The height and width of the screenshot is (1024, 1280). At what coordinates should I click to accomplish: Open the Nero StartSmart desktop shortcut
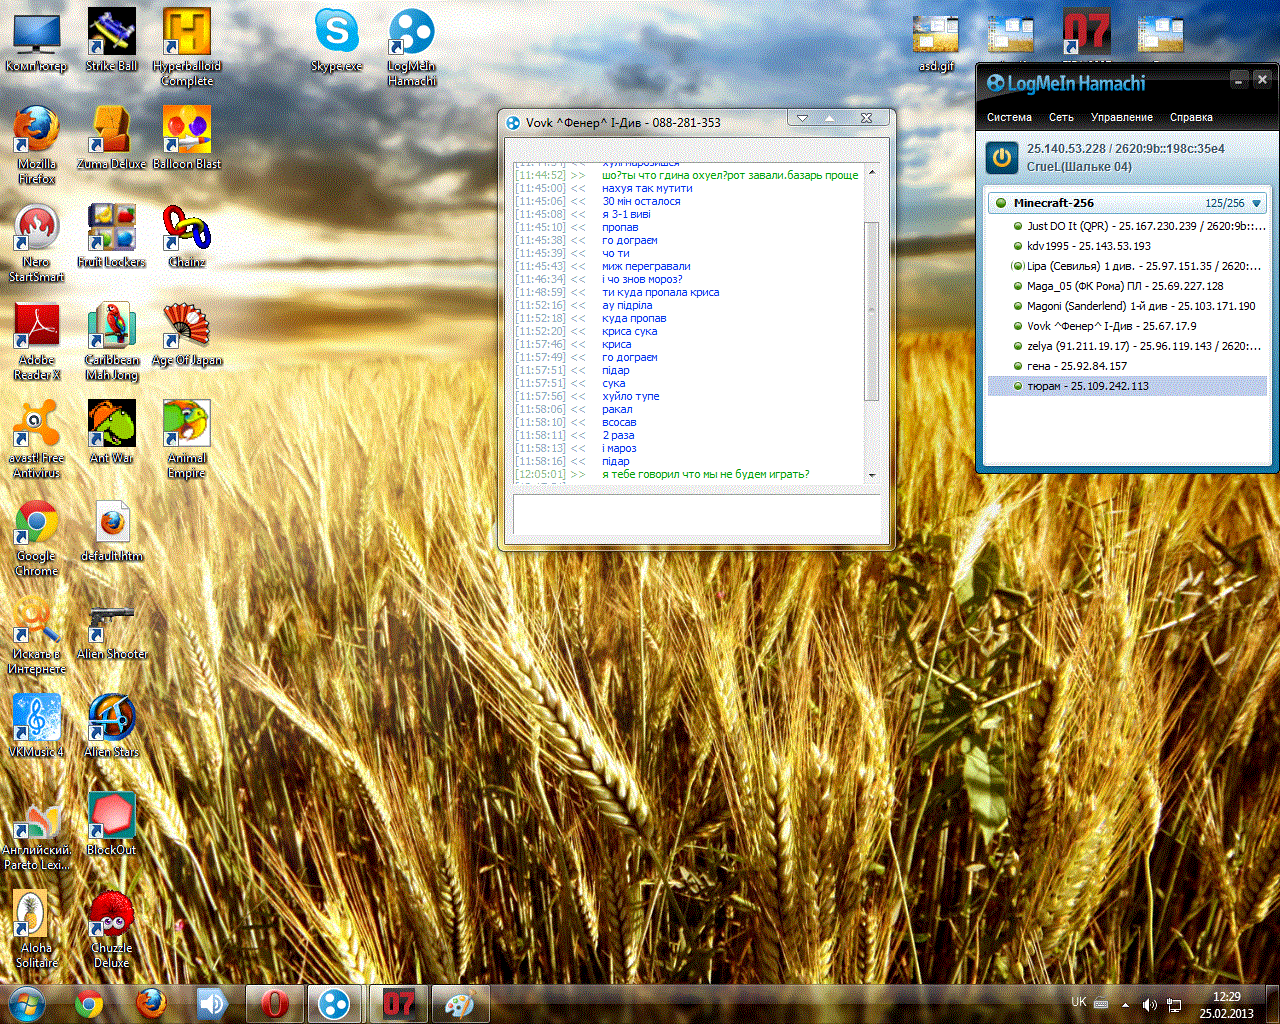[x=37, y=244]
